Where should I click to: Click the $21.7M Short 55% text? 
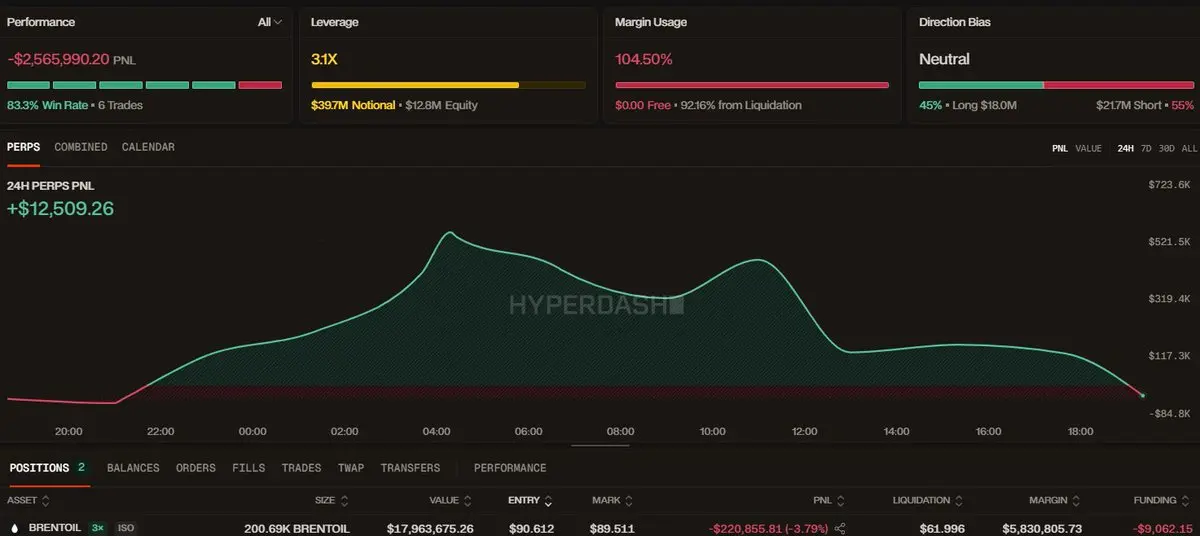pyautogui.click(x=1145, y=105)
